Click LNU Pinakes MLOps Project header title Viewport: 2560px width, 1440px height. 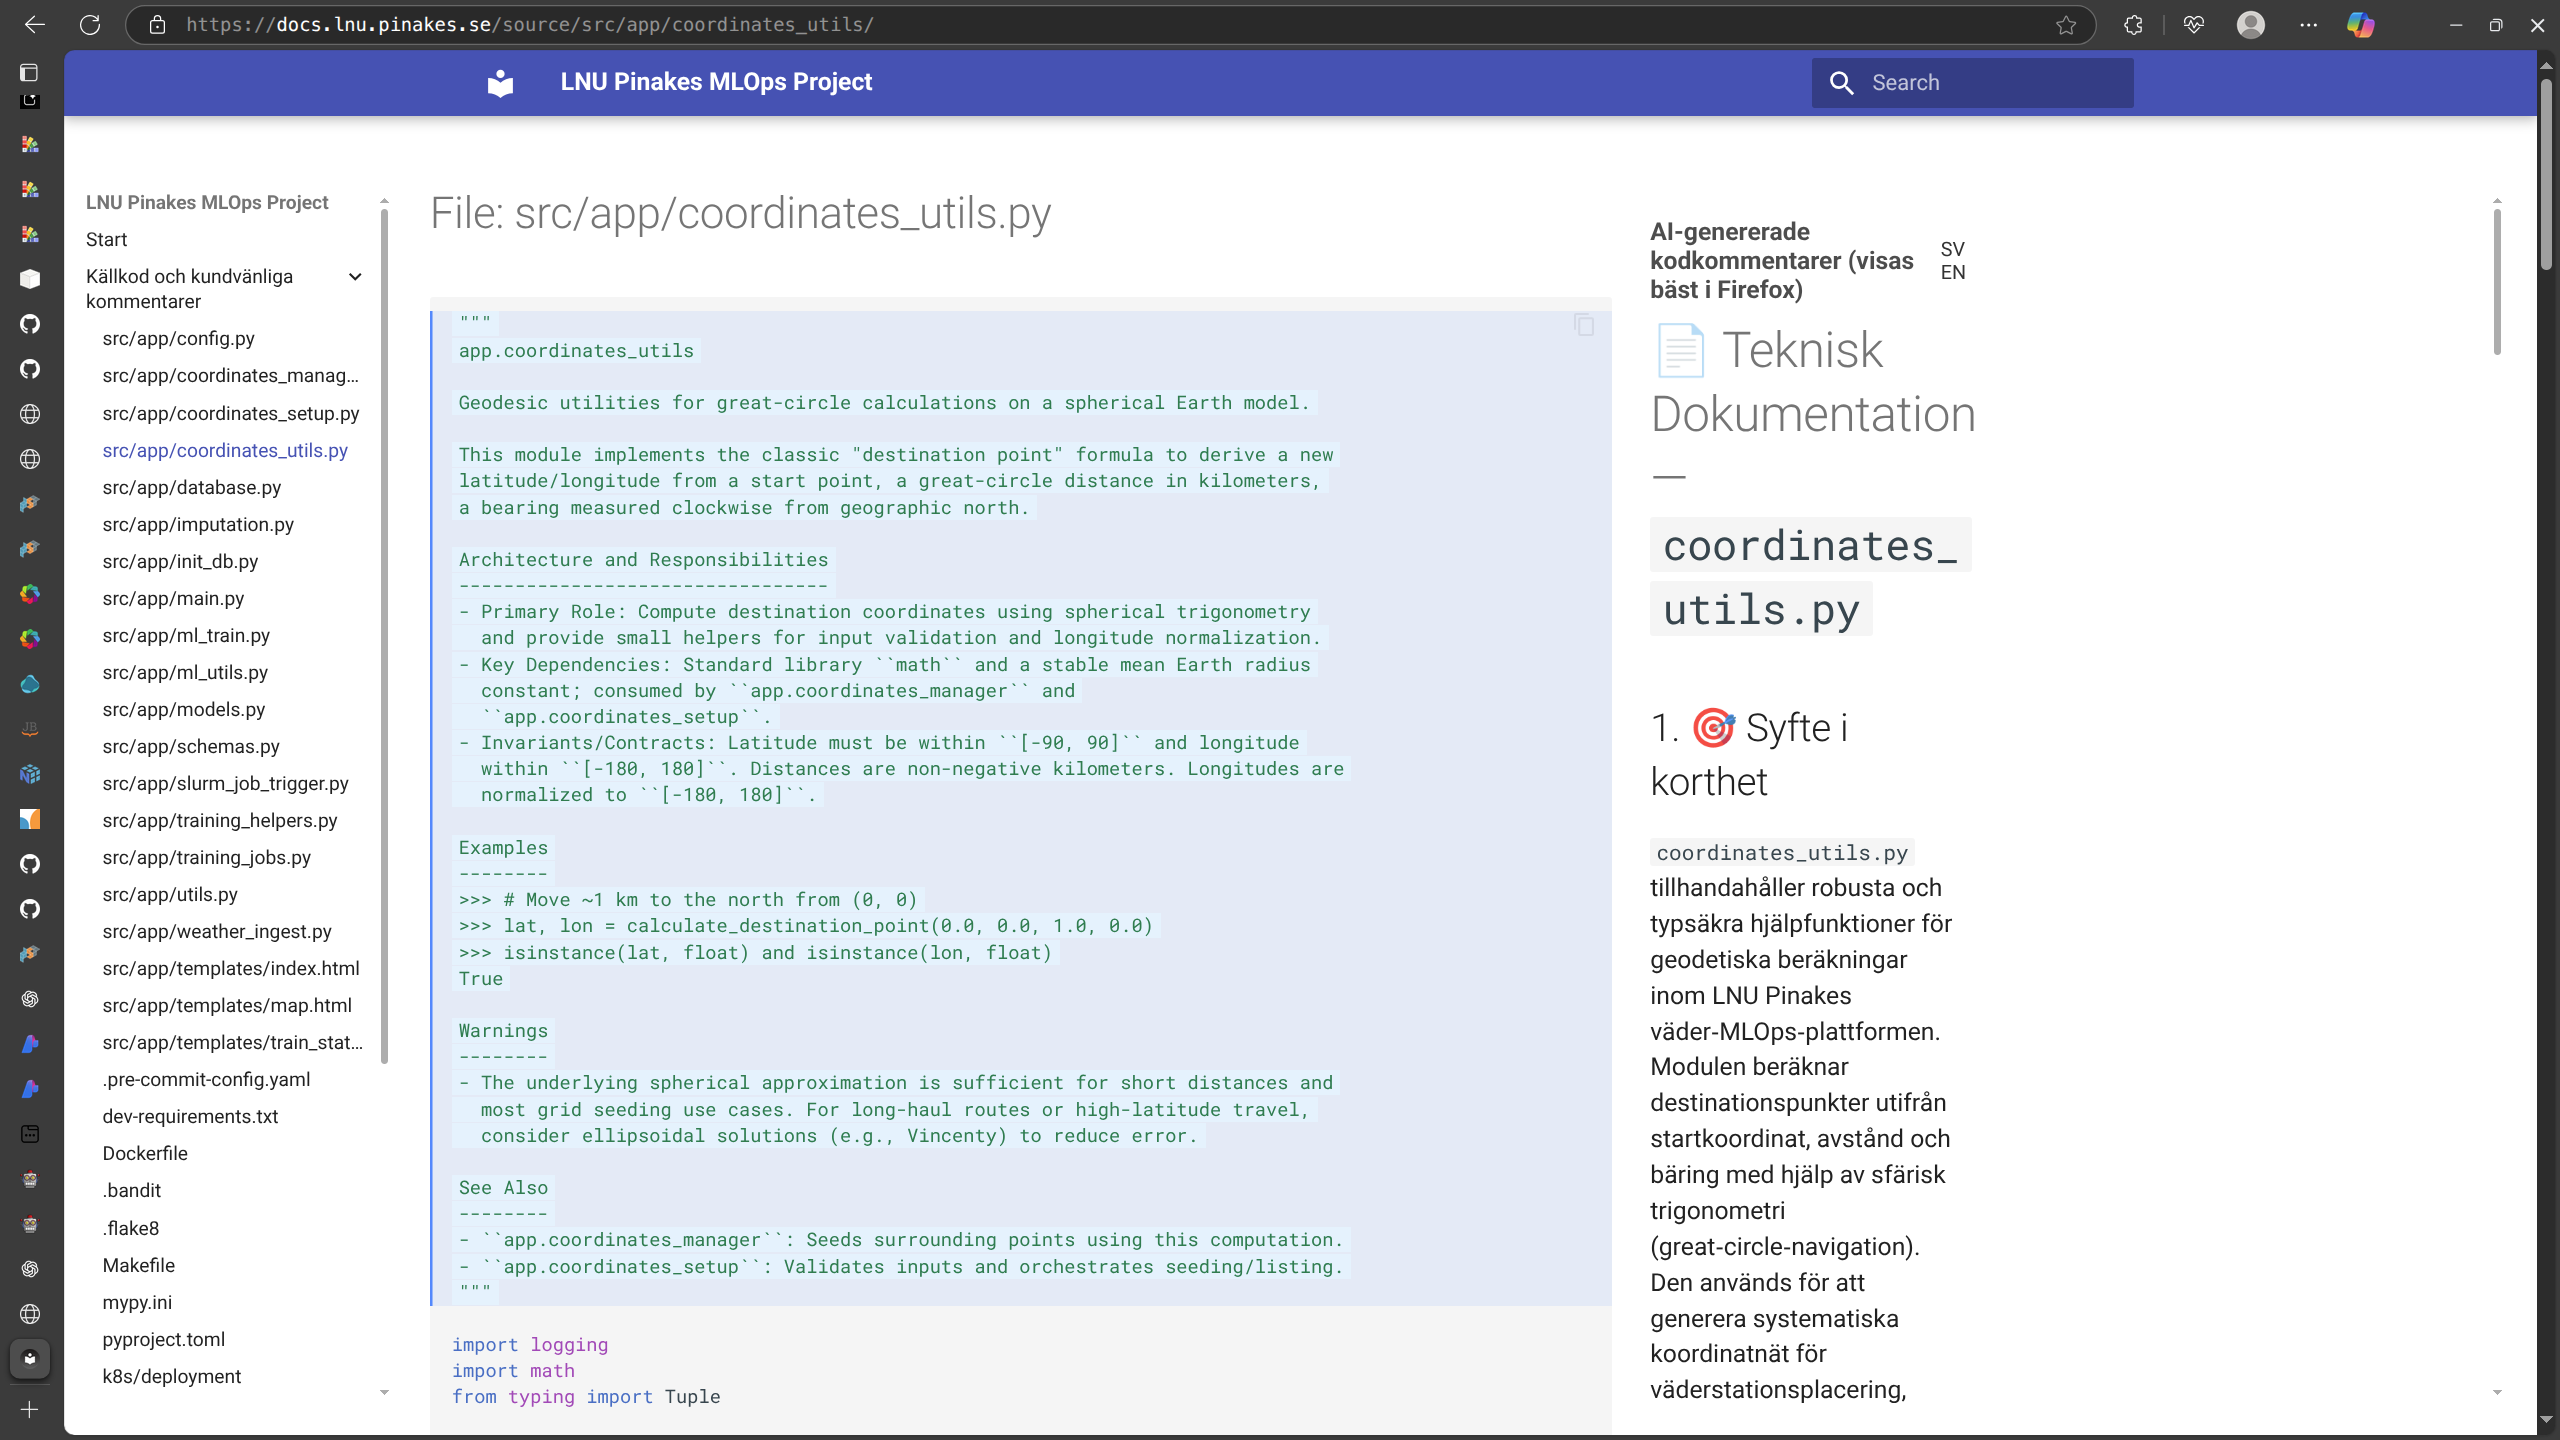[716, 82]
